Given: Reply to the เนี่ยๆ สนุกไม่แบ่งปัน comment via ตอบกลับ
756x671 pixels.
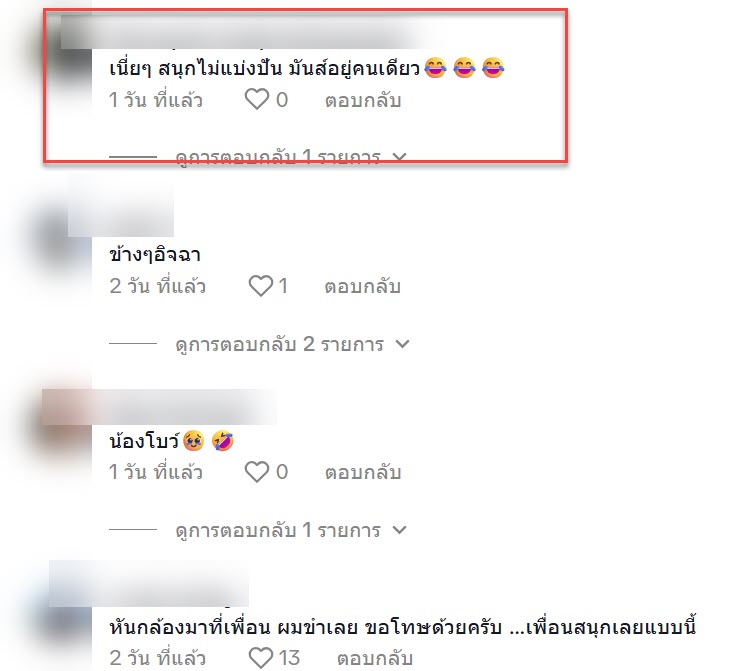Looking at the screenshot, I should pos(363,100).
